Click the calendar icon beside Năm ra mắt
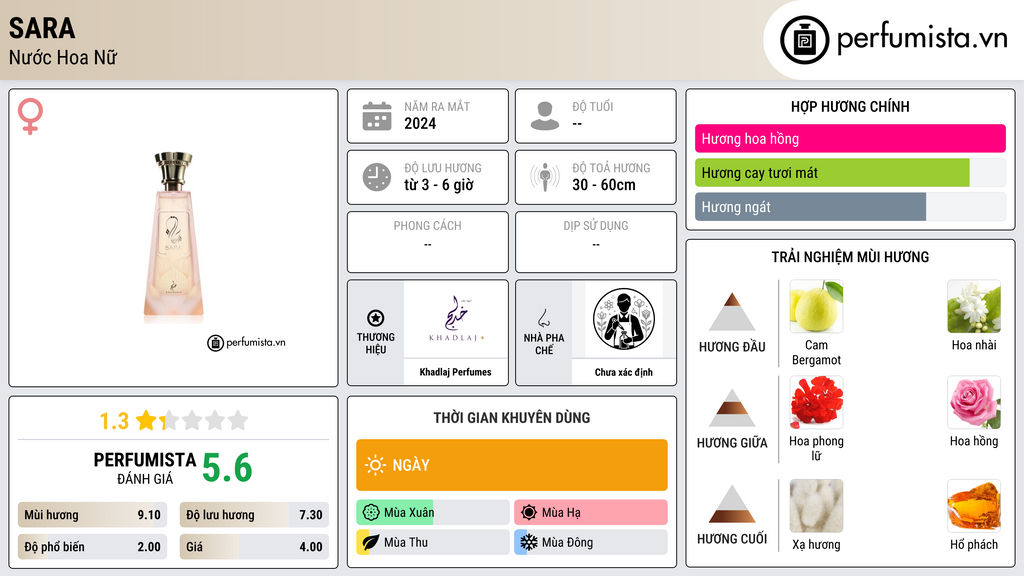The height and width of the screenshot is (576, 1024). pyautogui.click(x=377, y=116)
